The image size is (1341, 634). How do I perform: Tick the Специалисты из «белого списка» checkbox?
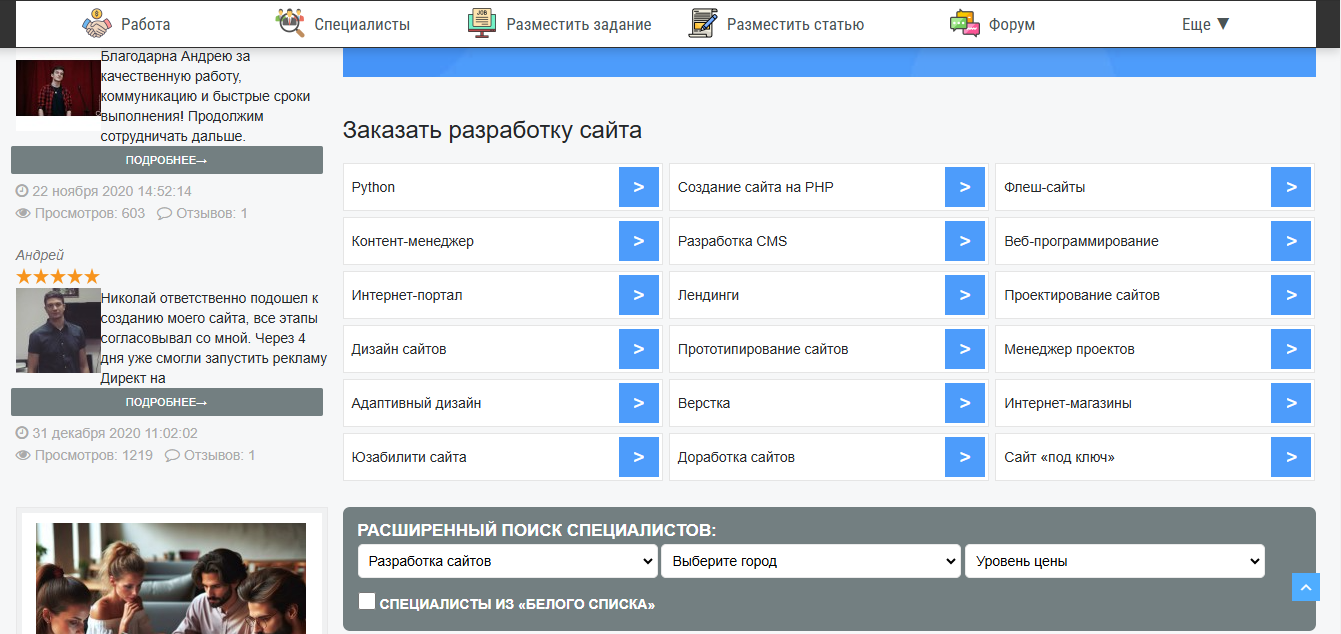click(x=367, y=601)
